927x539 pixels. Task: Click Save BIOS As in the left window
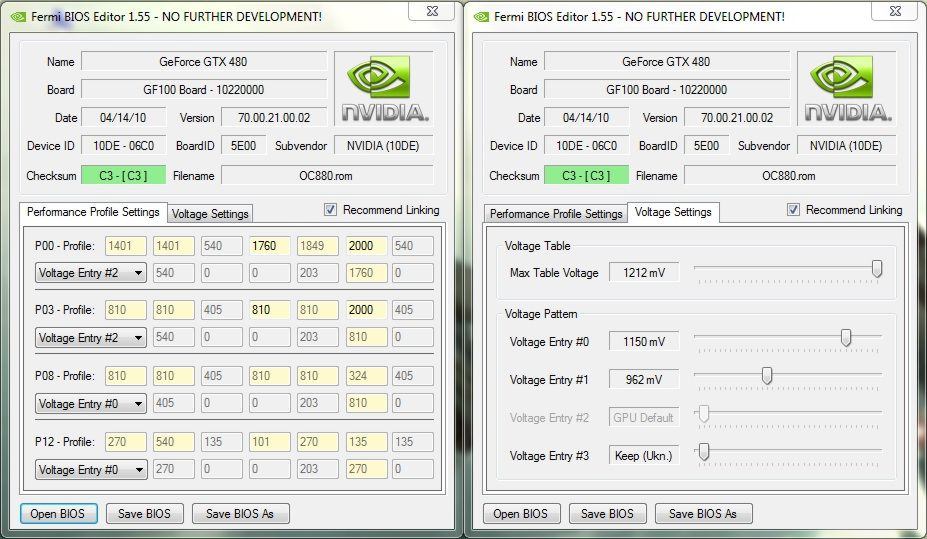(x=240, y=514)
